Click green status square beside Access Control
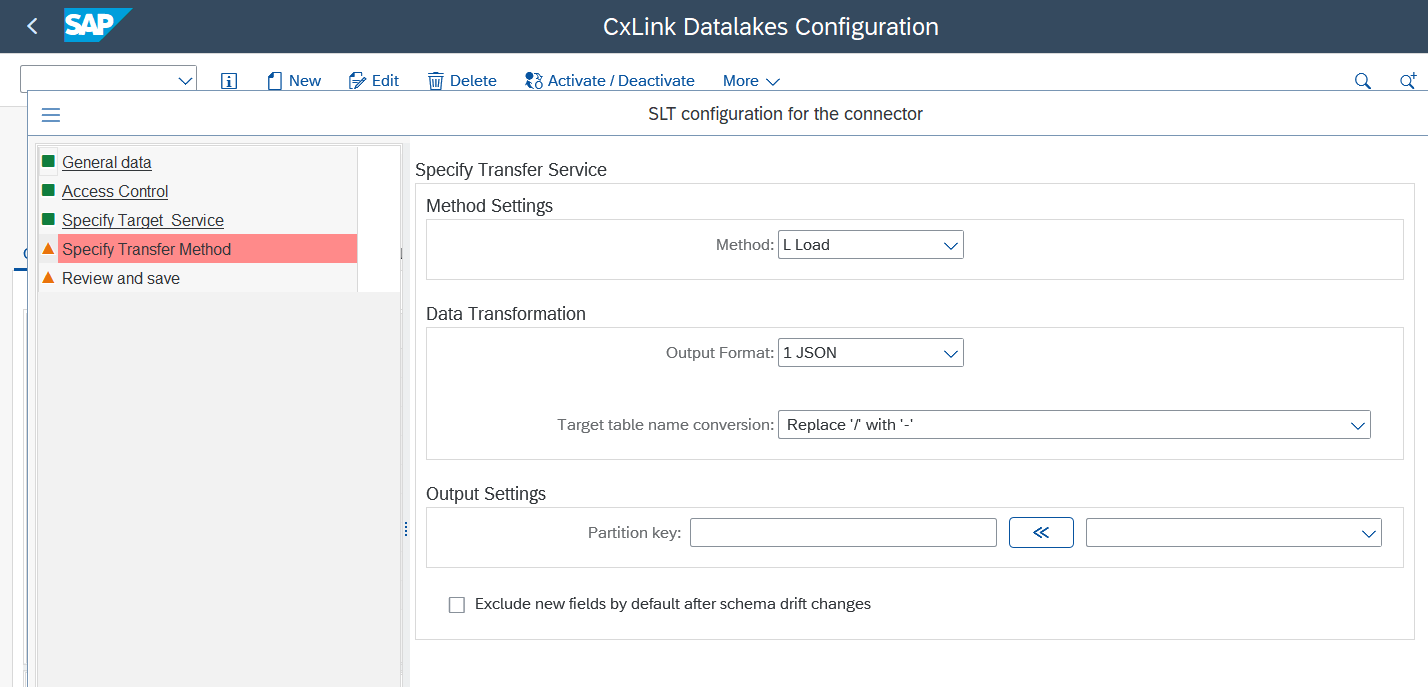This screenshot has height=687, width=1428. 48,190
